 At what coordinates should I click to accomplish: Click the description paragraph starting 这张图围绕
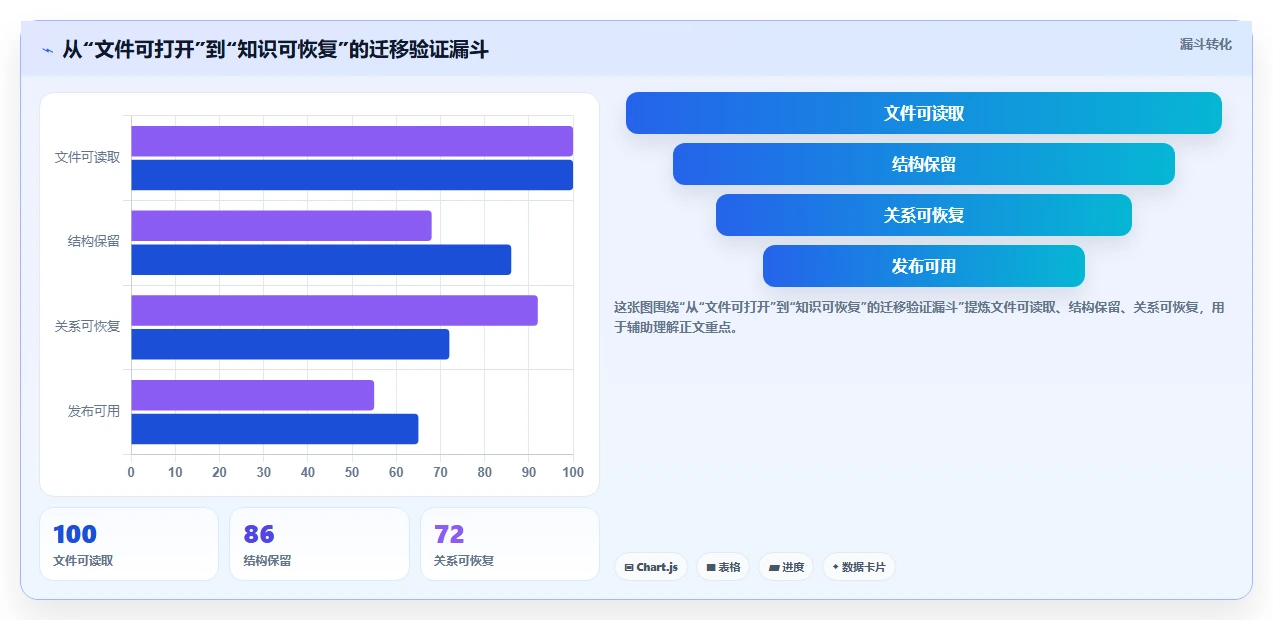pos(919,317)
